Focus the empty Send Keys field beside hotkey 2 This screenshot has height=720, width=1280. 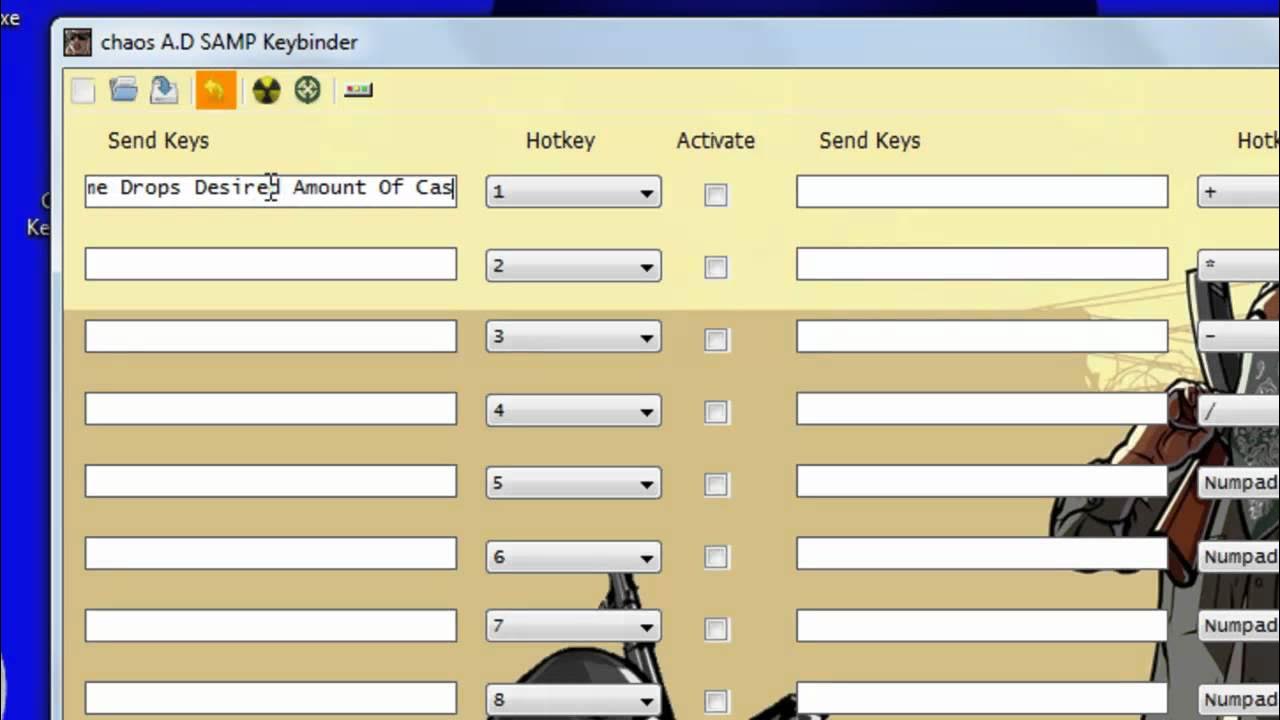271,264
